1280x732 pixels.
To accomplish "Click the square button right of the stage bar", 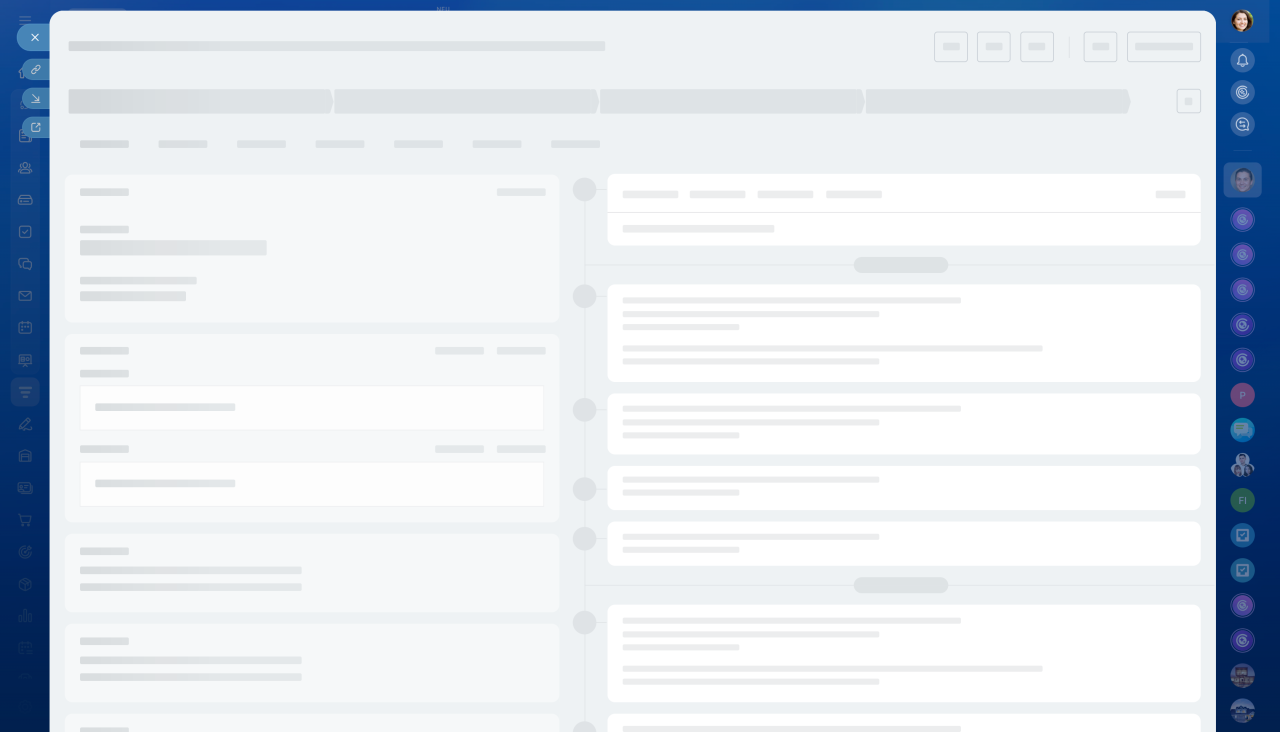I will 1188,101.
